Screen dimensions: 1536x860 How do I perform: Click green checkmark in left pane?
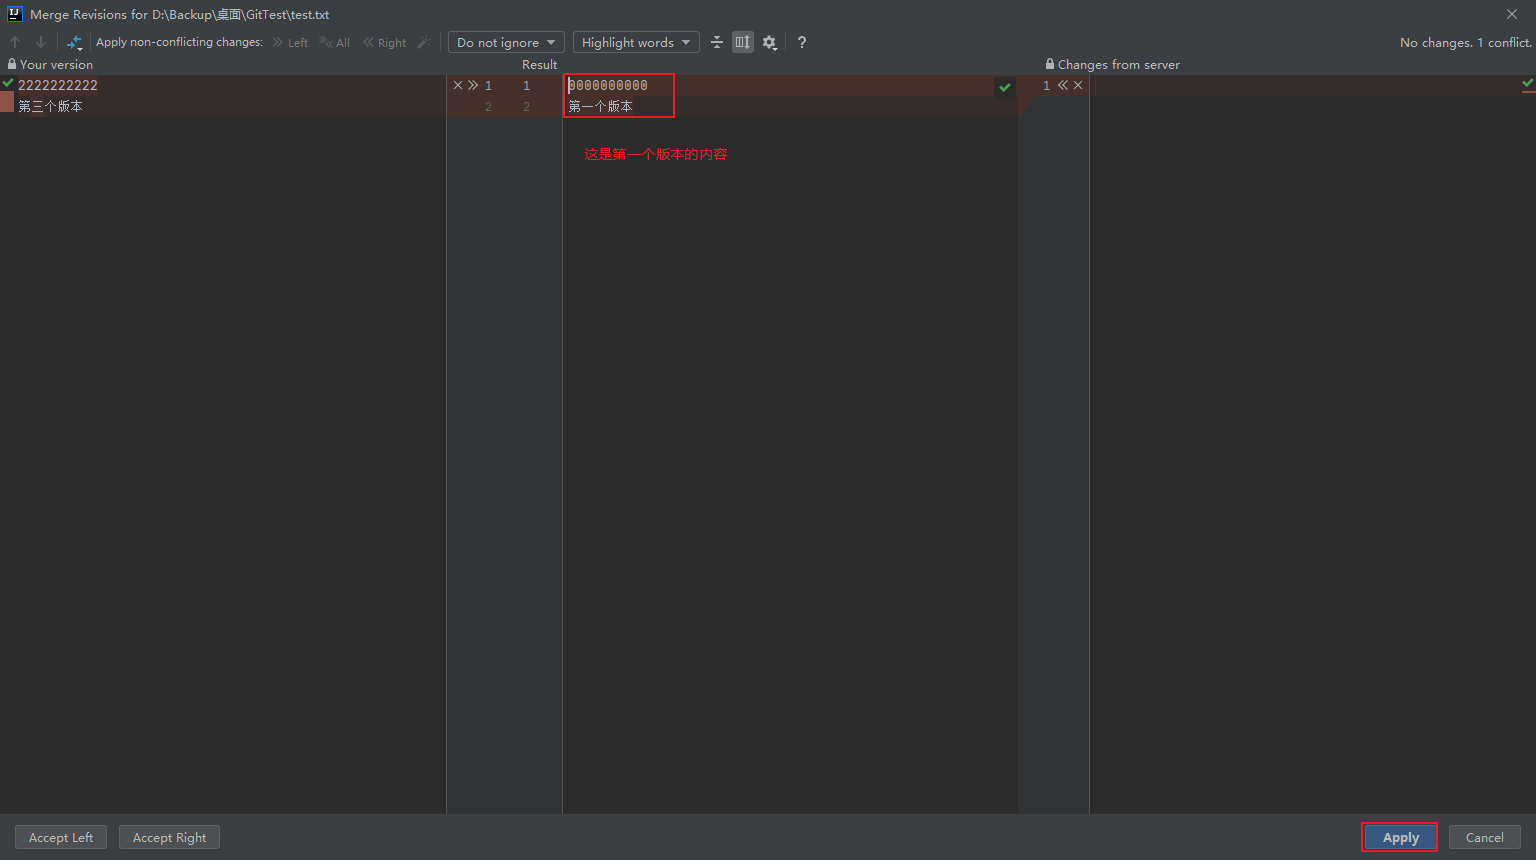pos(8,83)
